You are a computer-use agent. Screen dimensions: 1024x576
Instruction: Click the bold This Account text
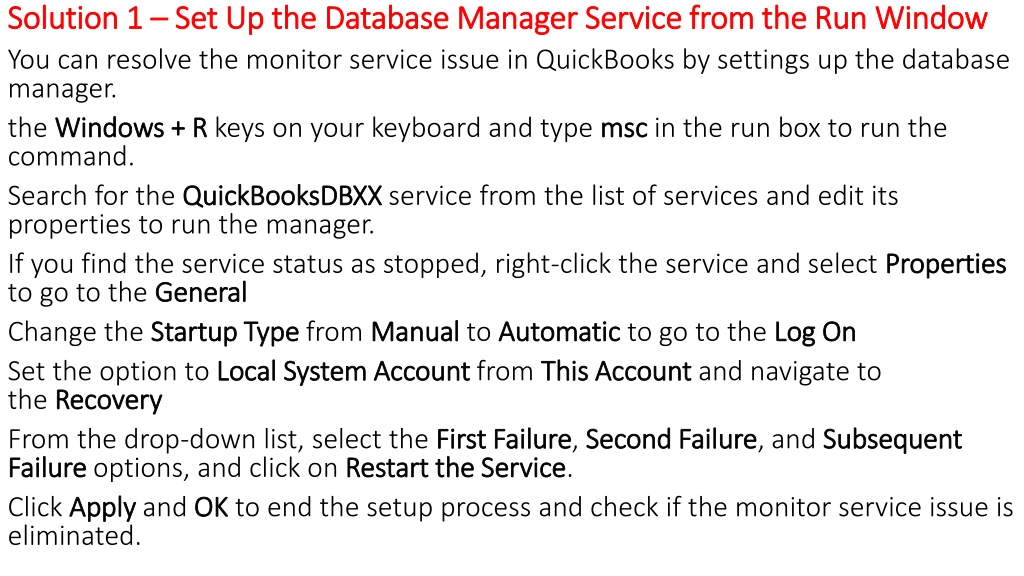click(616, 371)
